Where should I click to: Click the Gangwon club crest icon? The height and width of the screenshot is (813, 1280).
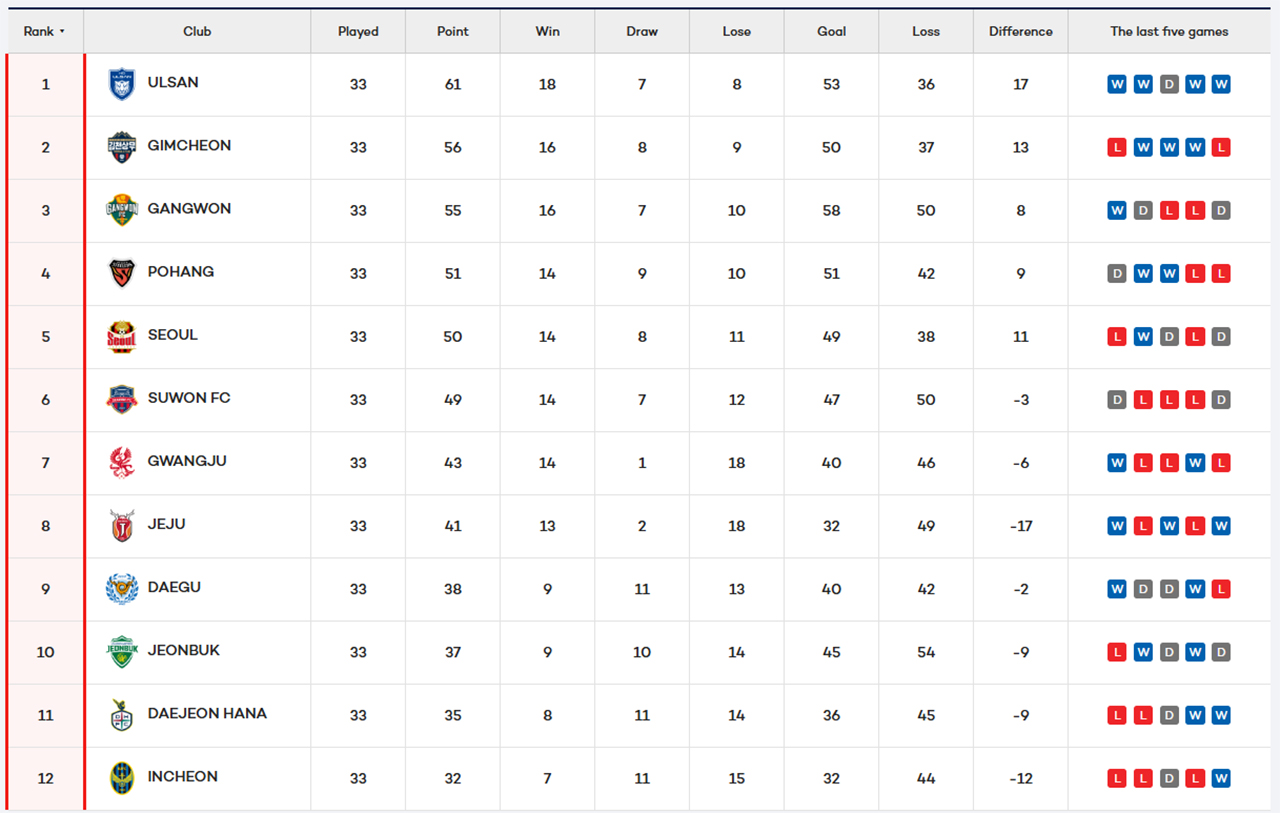point(122,210)
